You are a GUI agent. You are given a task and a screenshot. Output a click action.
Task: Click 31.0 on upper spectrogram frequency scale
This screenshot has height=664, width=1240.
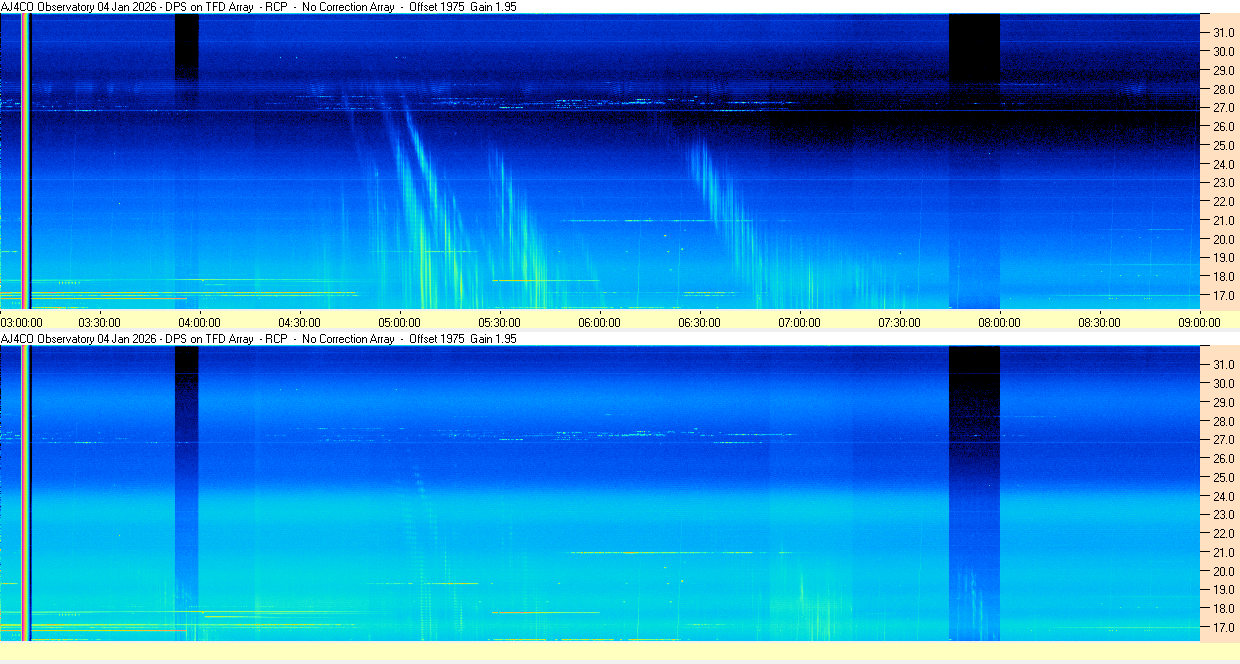(1224, 32)
